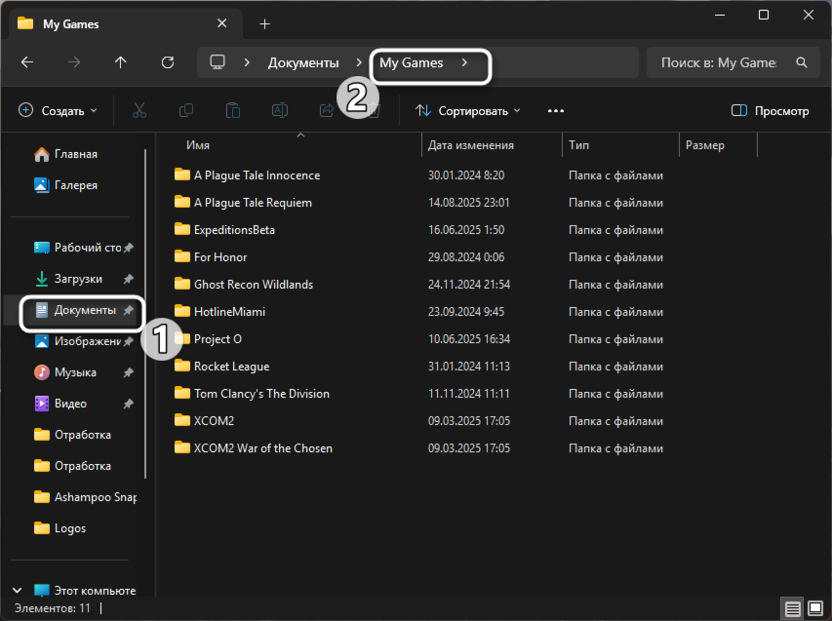The image size is (832, 621).
Task: Open more options ellipsis menu
Action: (556, 111)
